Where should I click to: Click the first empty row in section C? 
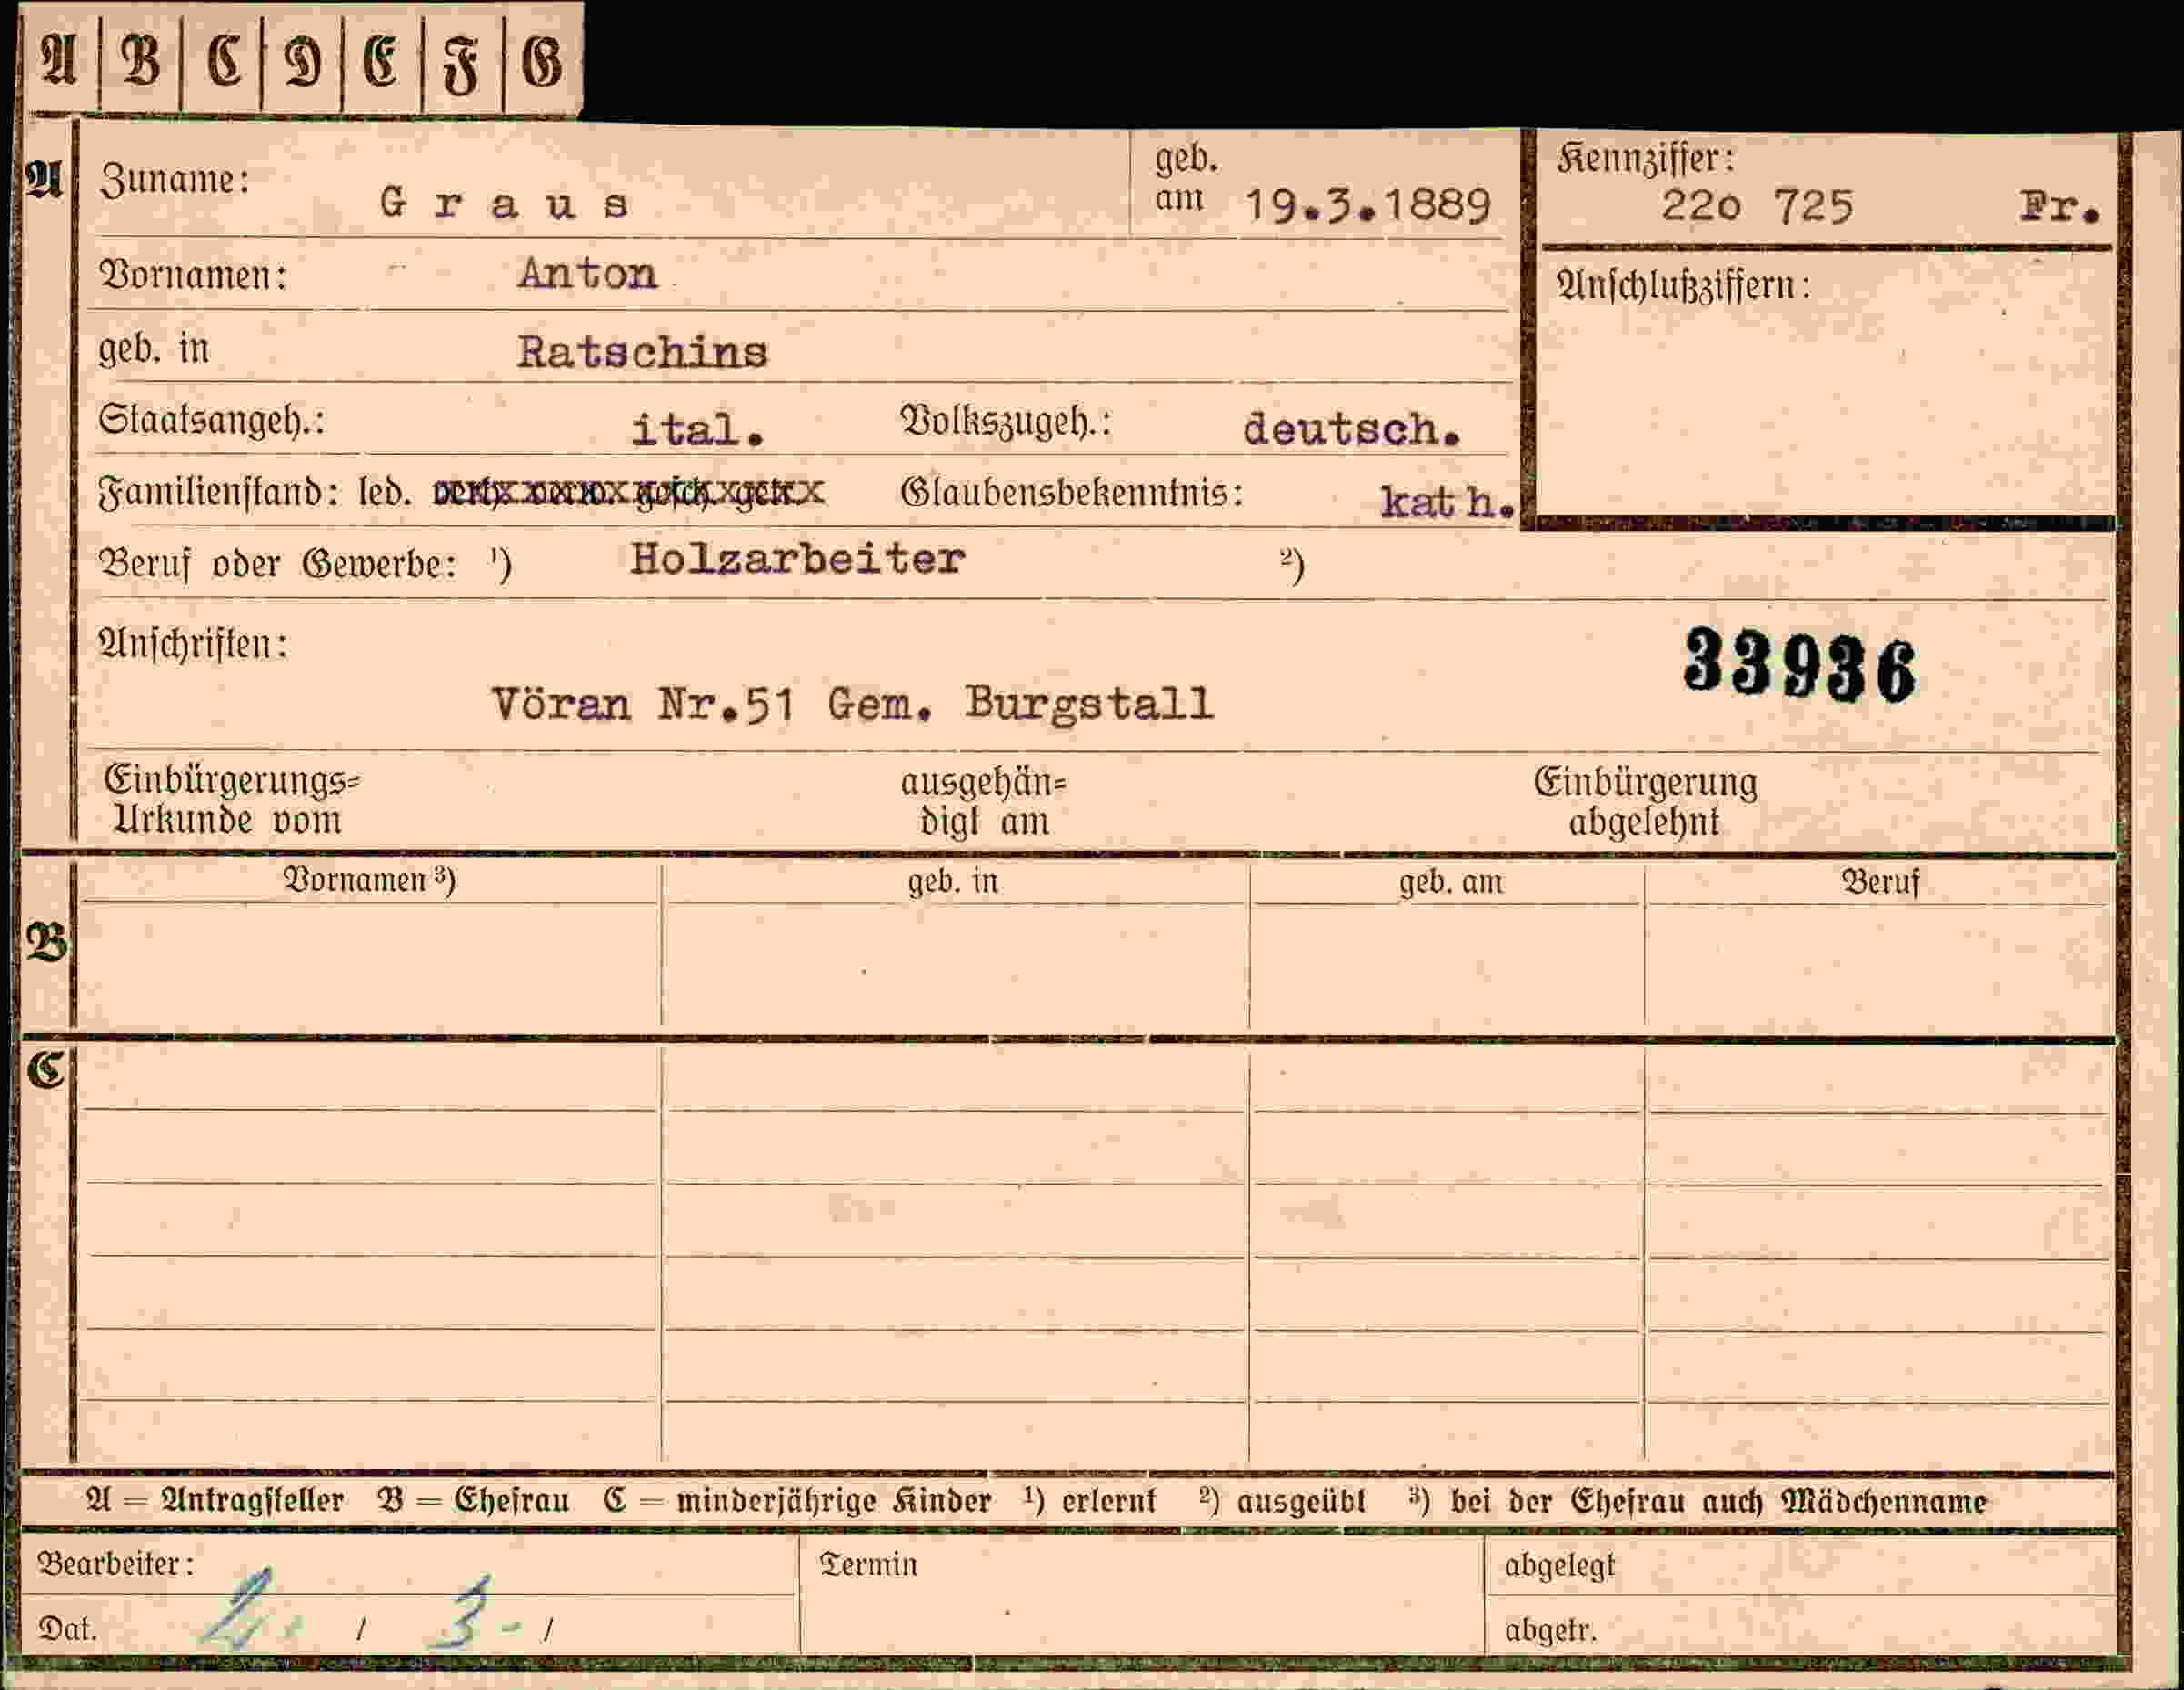pos(1095,1078)
